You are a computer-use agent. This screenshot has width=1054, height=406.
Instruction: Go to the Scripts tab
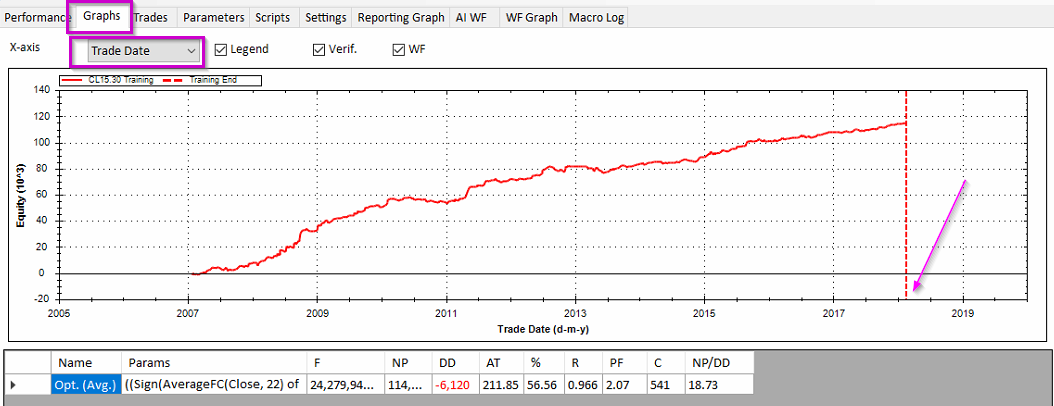[273, 17]
